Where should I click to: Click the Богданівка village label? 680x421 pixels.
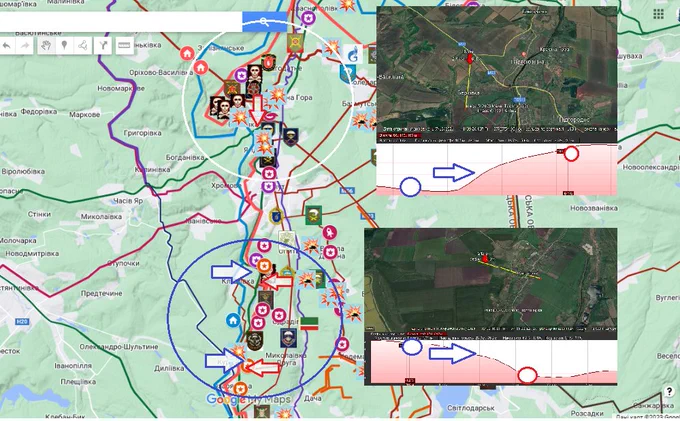[185, 157]
